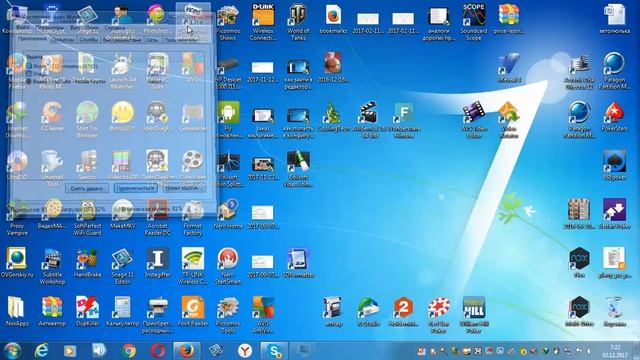Launch D-Link Wireless Connection shortcut
The height and width of the screenshot is (360, 640).
coord(263,22)
